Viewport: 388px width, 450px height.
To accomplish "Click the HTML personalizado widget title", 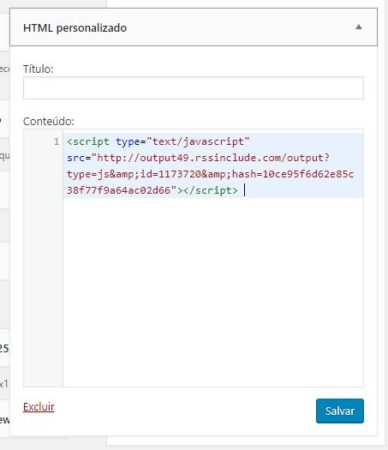I will click(x=75, y=28).
